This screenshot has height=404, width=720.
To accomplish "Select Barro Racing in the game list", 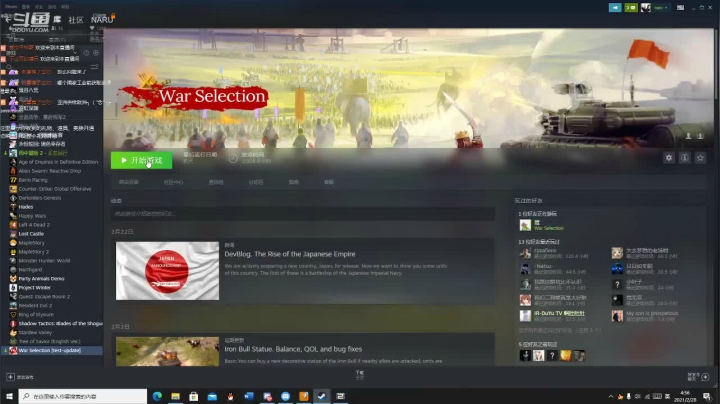I will click(33, 180).
